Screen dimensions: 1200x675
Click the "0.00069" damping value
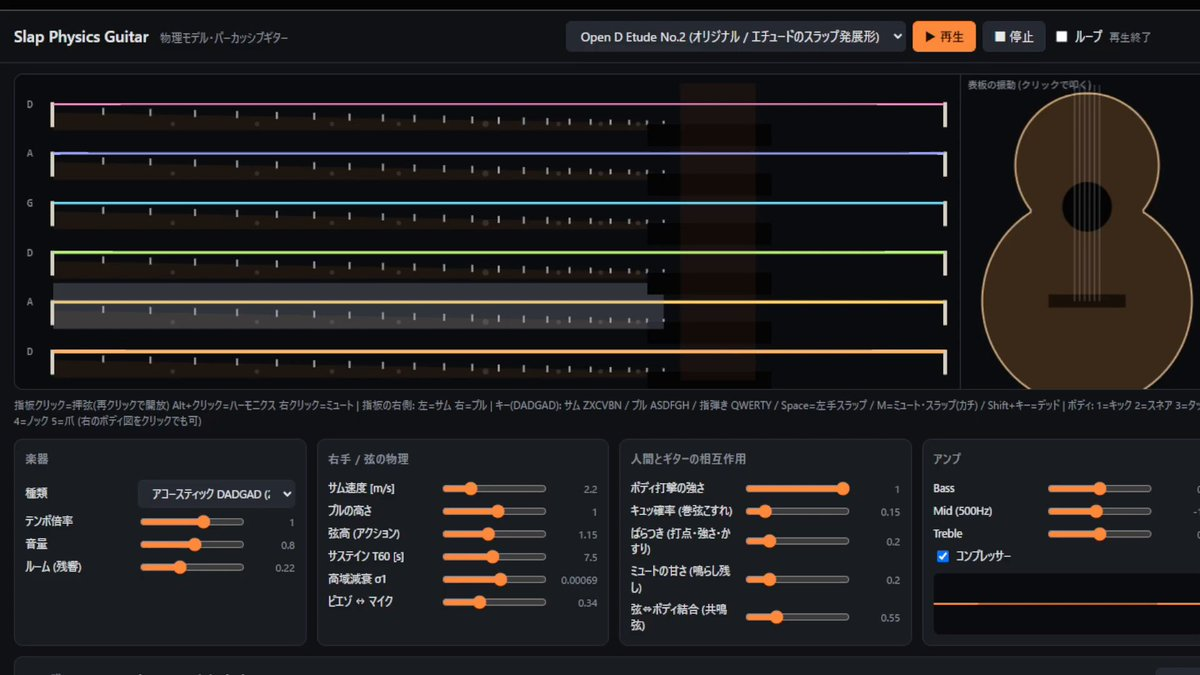click(579, 580)
